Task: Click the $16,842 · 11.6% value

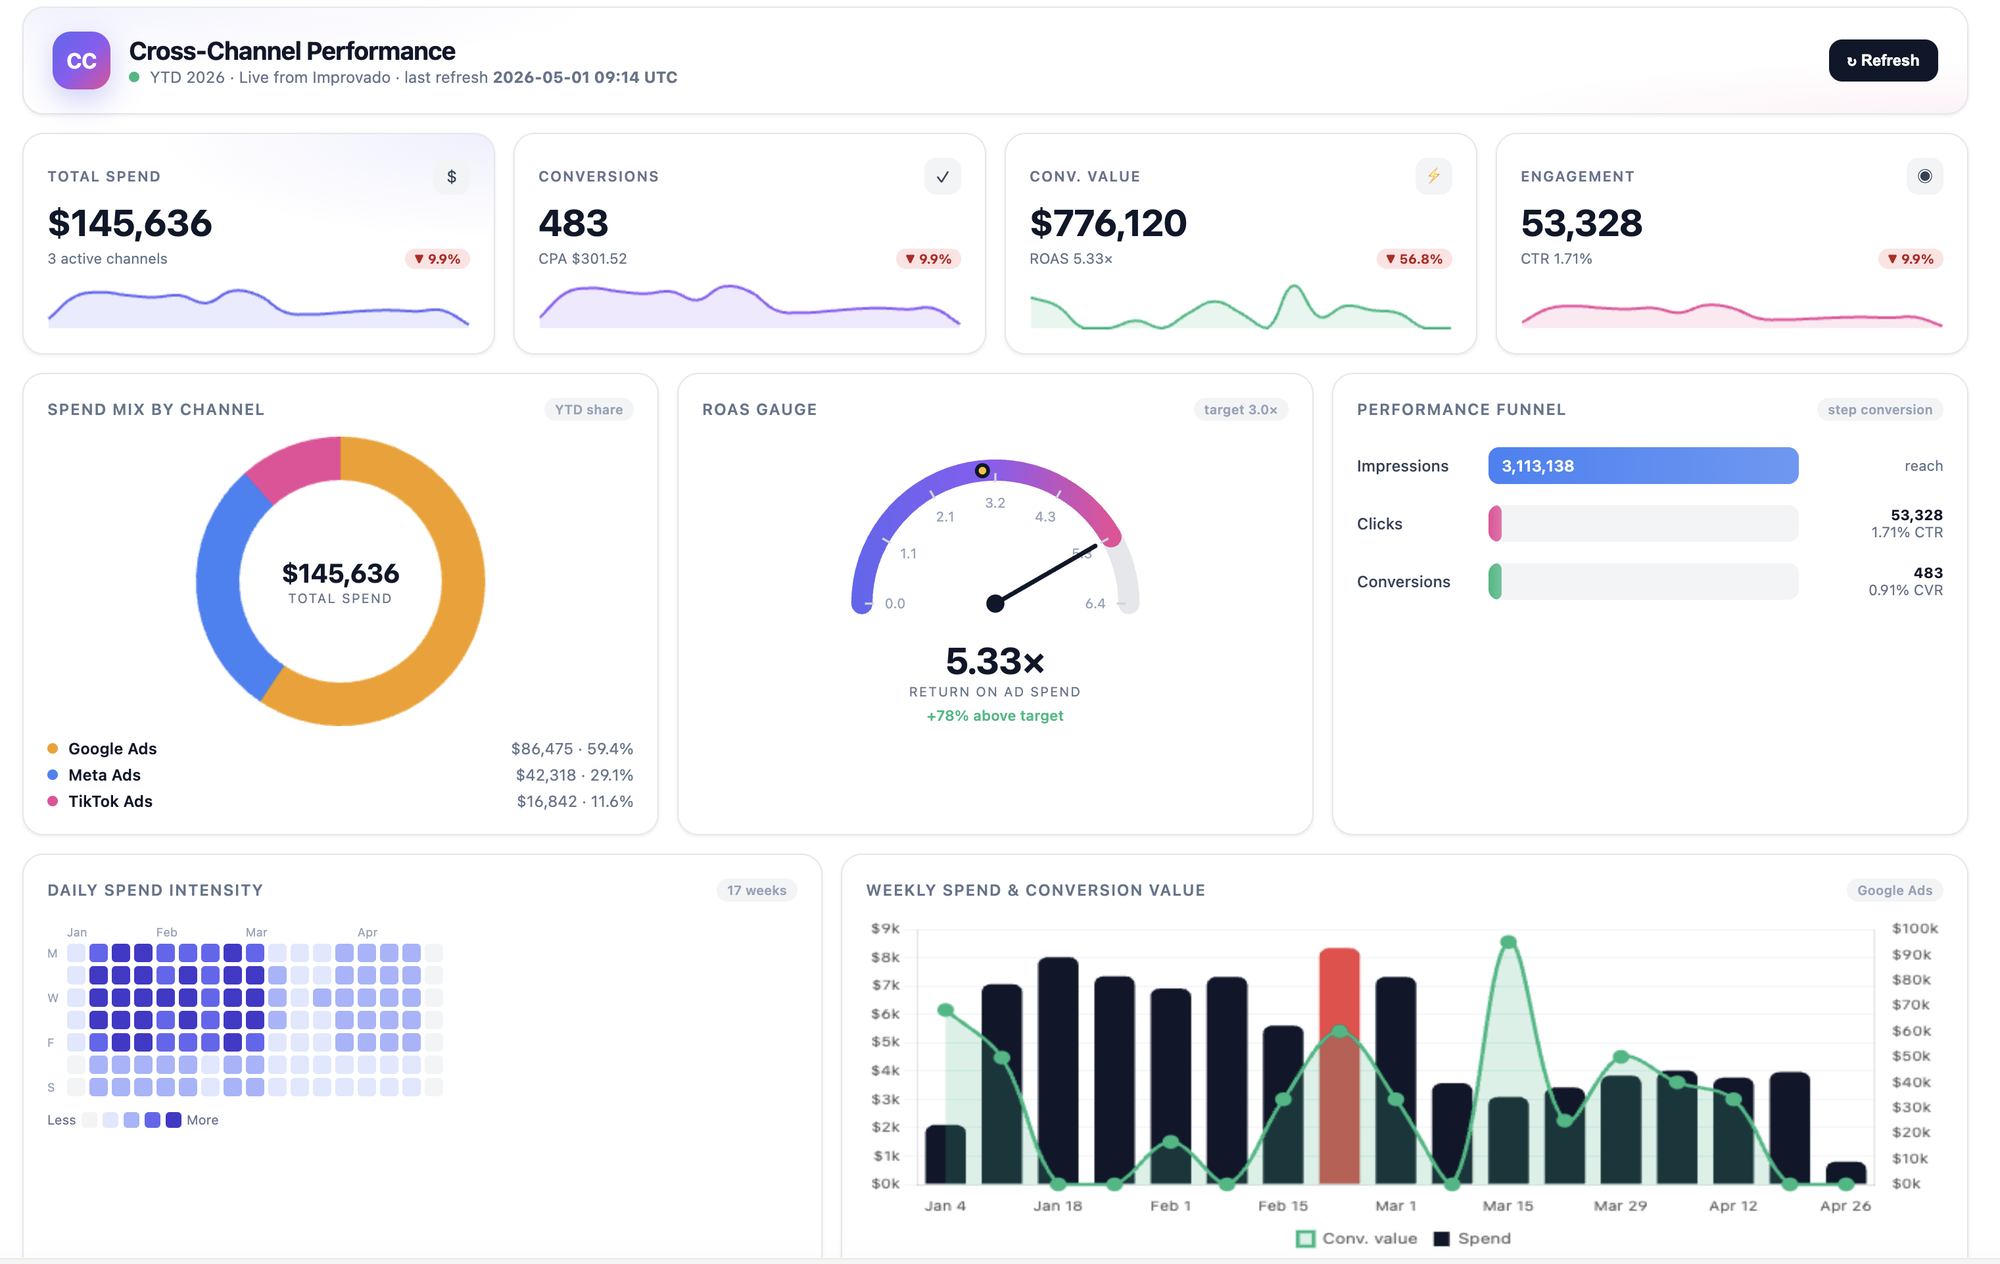Action: (575, 801)
